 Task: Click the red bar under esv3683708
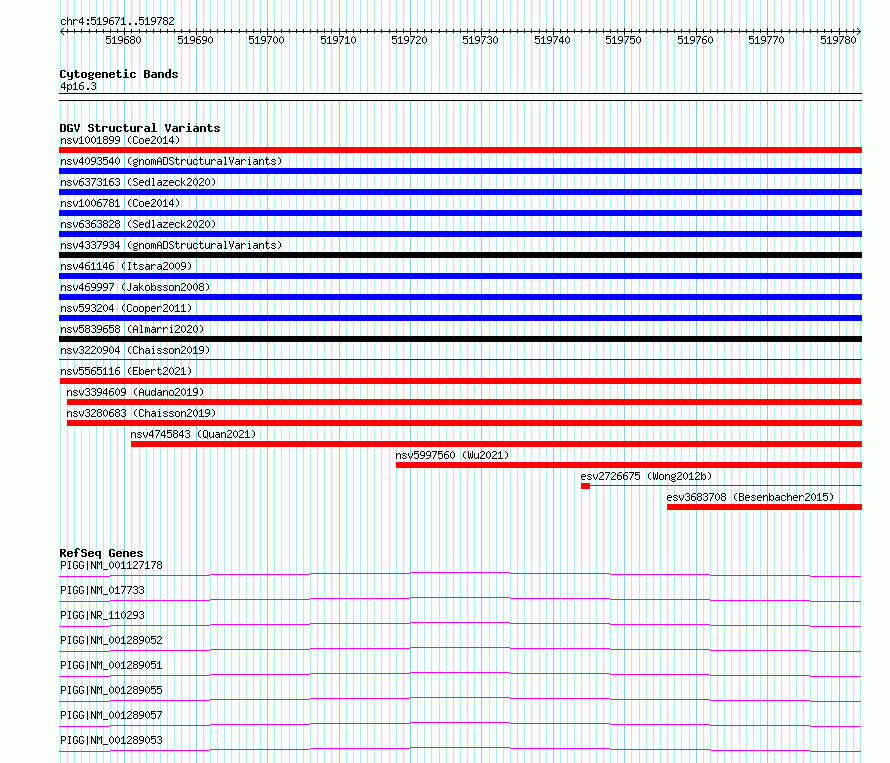pos(765,507)
